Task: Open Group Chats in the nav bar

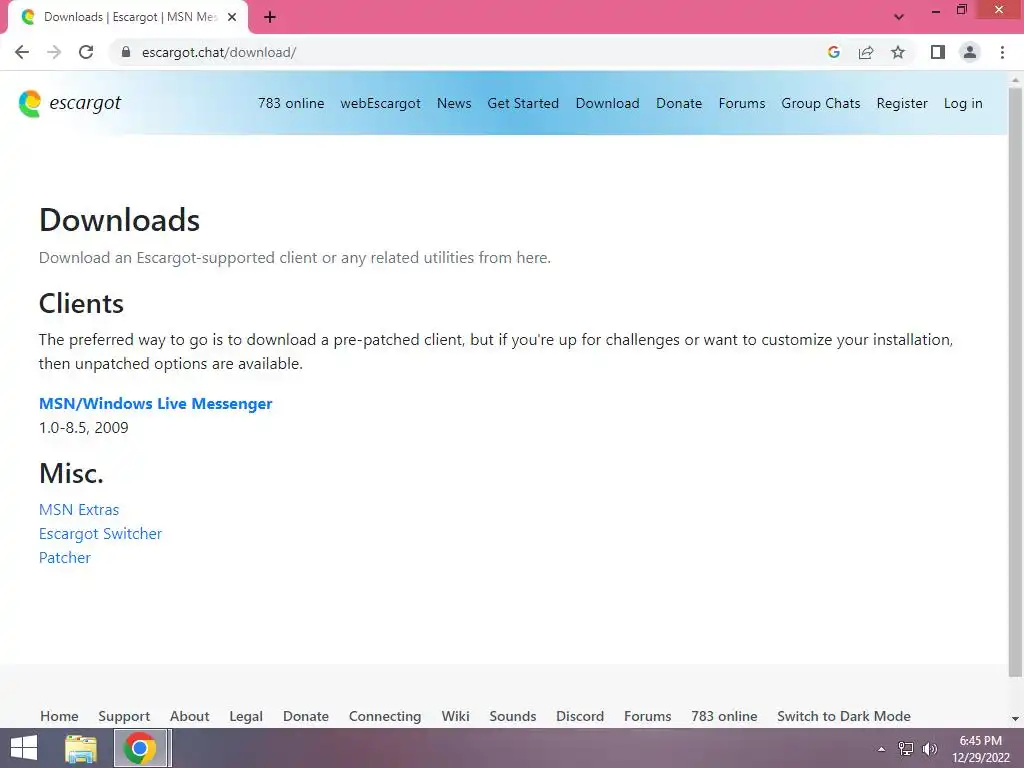Action: [x=821, y=103]
